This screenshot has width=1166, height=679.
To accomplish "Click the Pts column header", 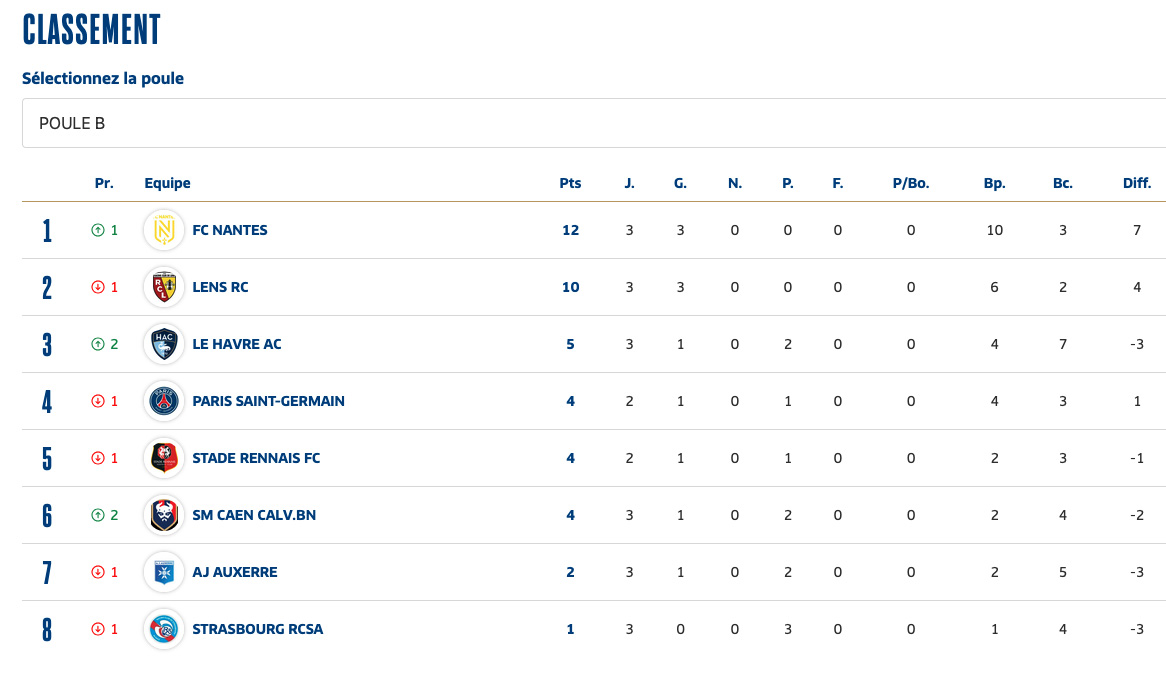I will (x=570, y=183).
